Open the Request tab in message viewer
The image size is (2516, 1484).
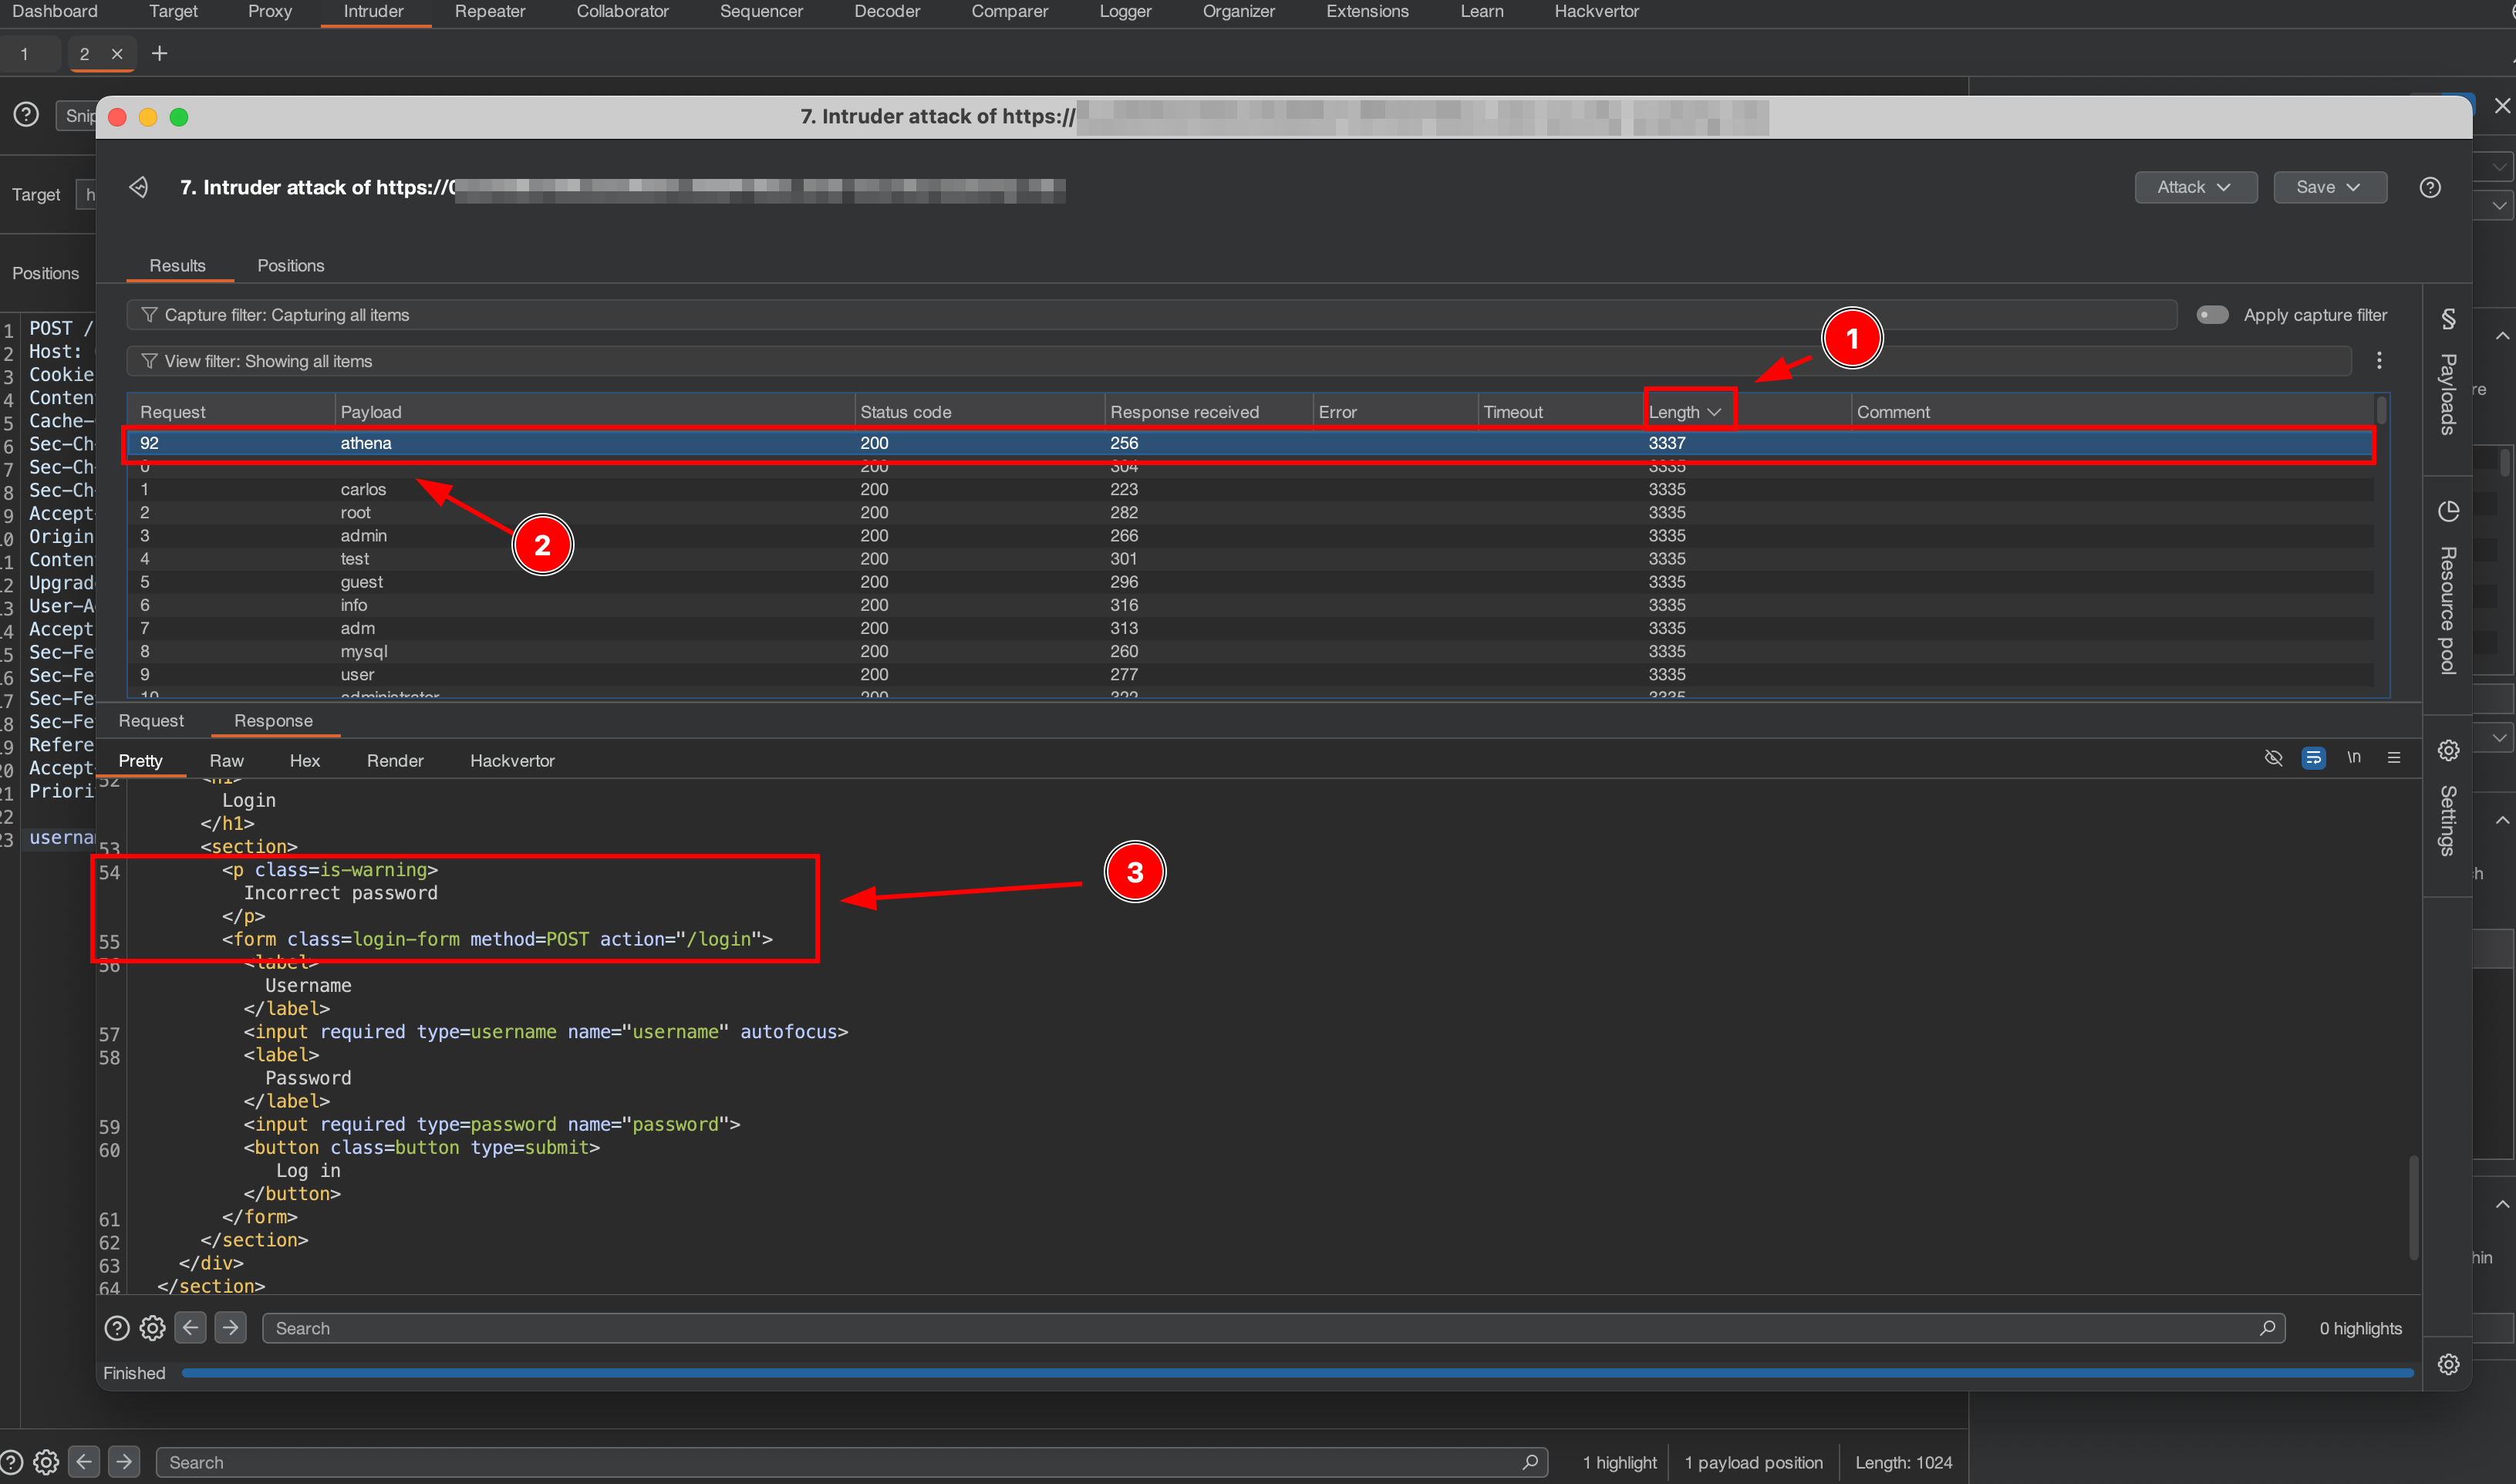pyautogui.click(x=151, y=720)
